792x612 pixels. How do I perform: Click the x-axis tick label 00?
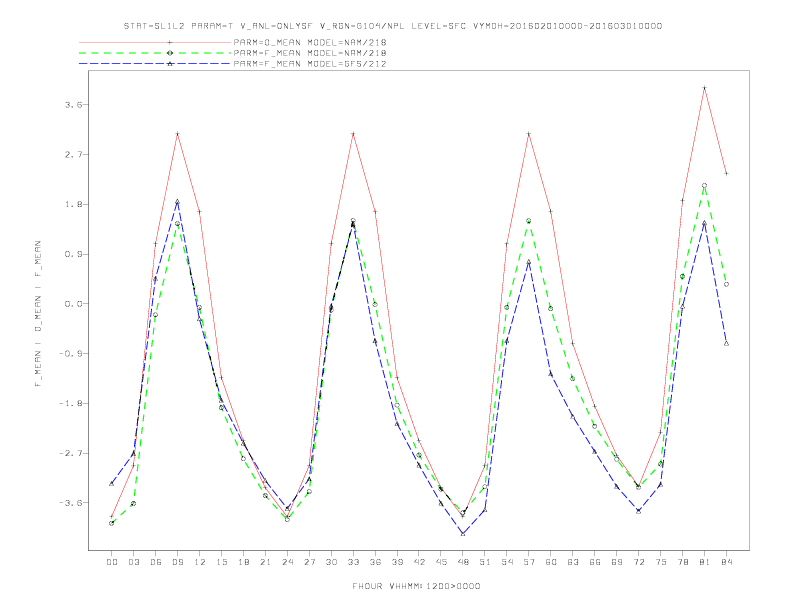coord(112,562)
